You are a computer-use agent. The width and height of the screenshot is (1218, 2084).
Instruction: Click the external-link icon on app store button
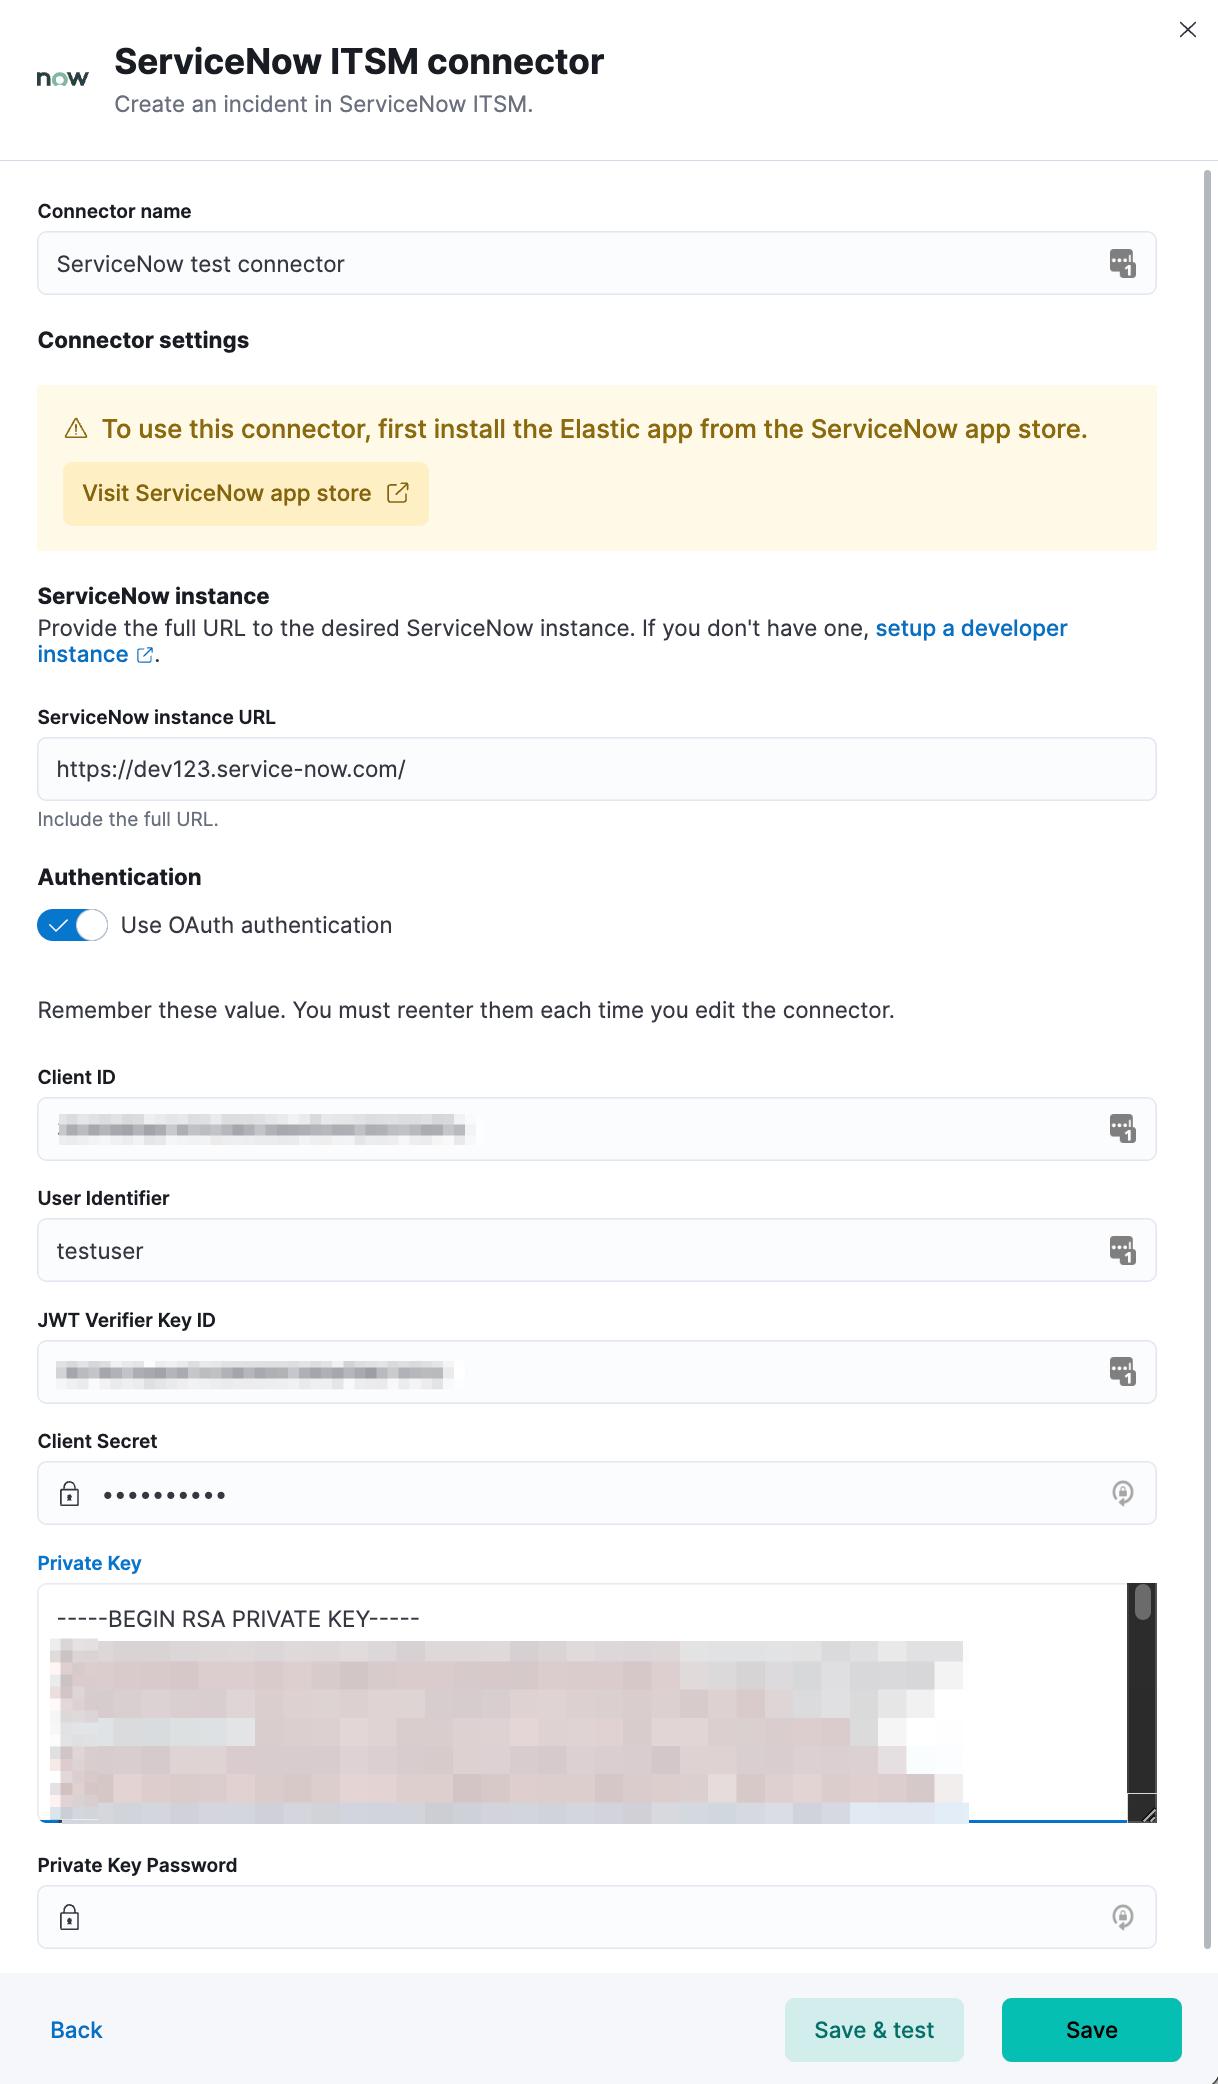pyautogui.click(x=399, y=493)
